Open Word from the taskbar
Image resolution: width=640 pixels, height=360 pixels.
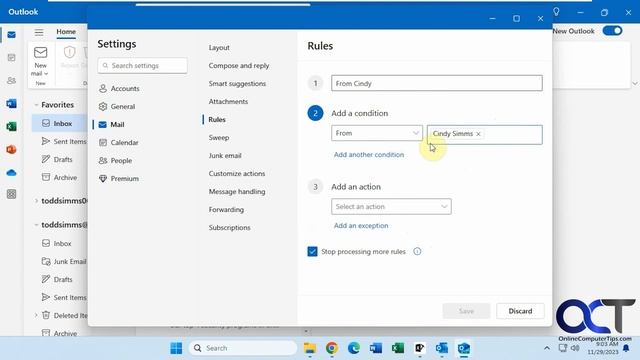[x=376, y=348]
